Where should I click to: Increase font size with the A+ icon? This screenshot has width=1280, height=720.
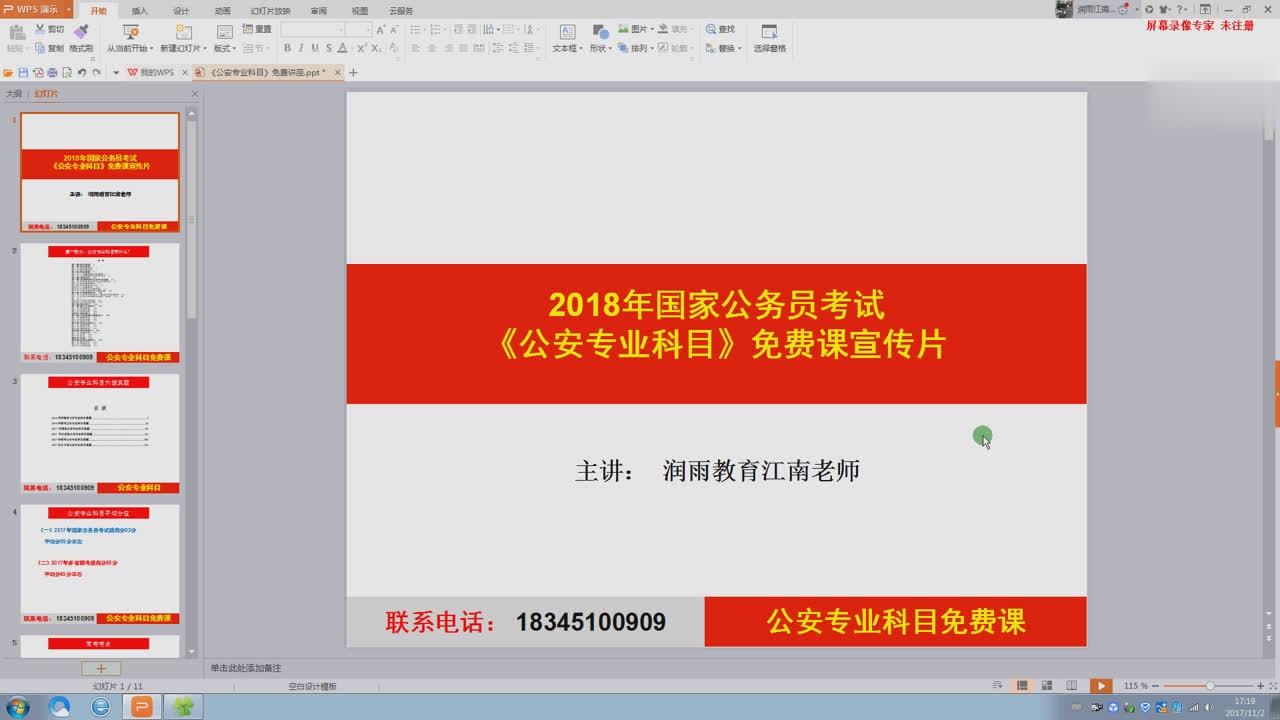(x=381, y=30)
